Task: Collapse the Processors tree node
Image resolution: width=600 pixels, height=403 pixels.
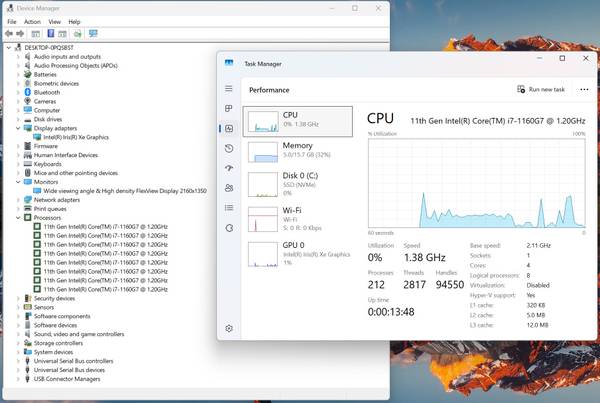Action: click(19, 217)
